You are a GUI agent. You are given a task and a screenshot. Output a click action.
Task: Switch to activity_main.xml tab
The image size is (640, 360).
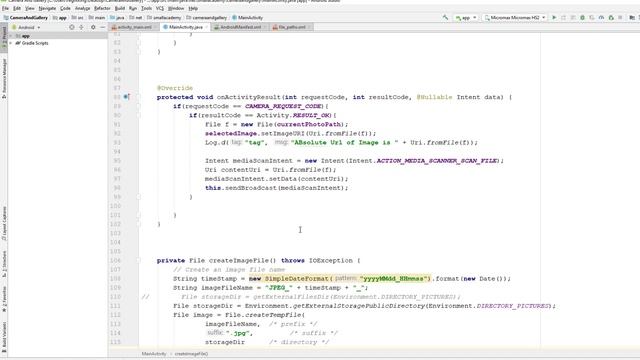click(134, 27)
